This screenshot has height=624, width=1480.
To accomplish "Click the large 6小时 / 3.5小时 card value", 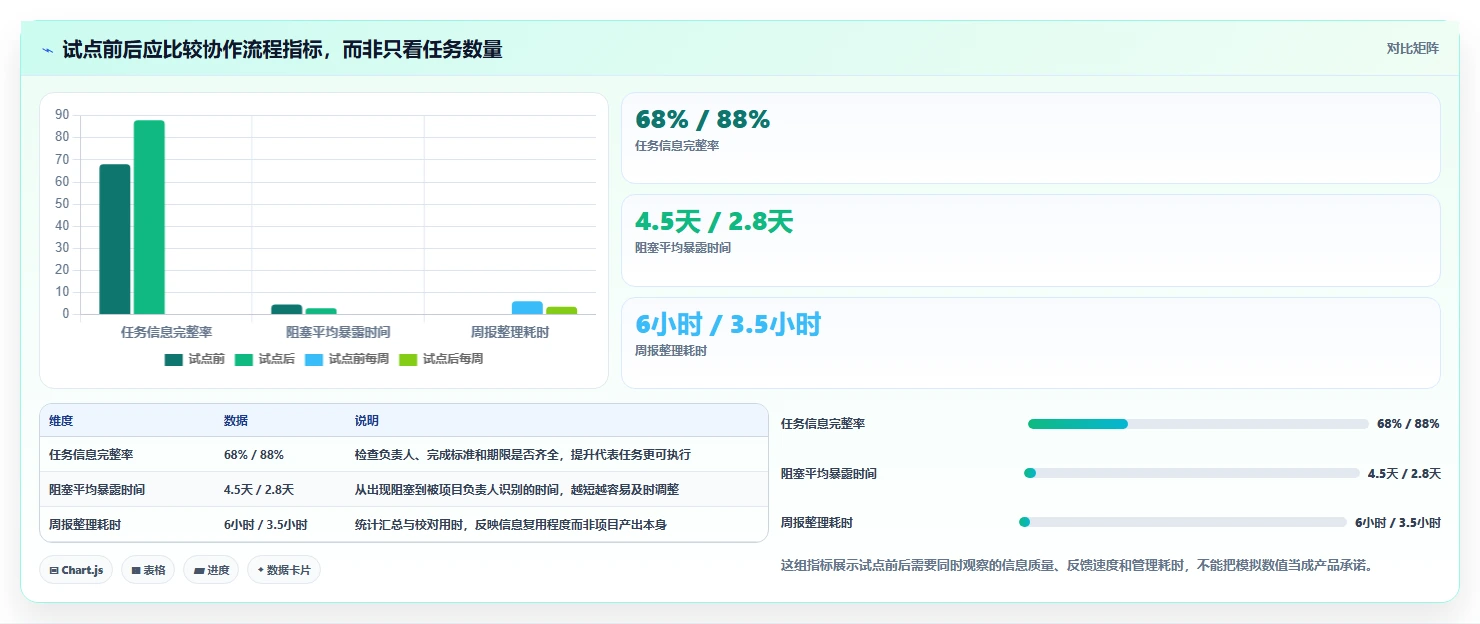I will pyautogui.click(x=728, y=325).
